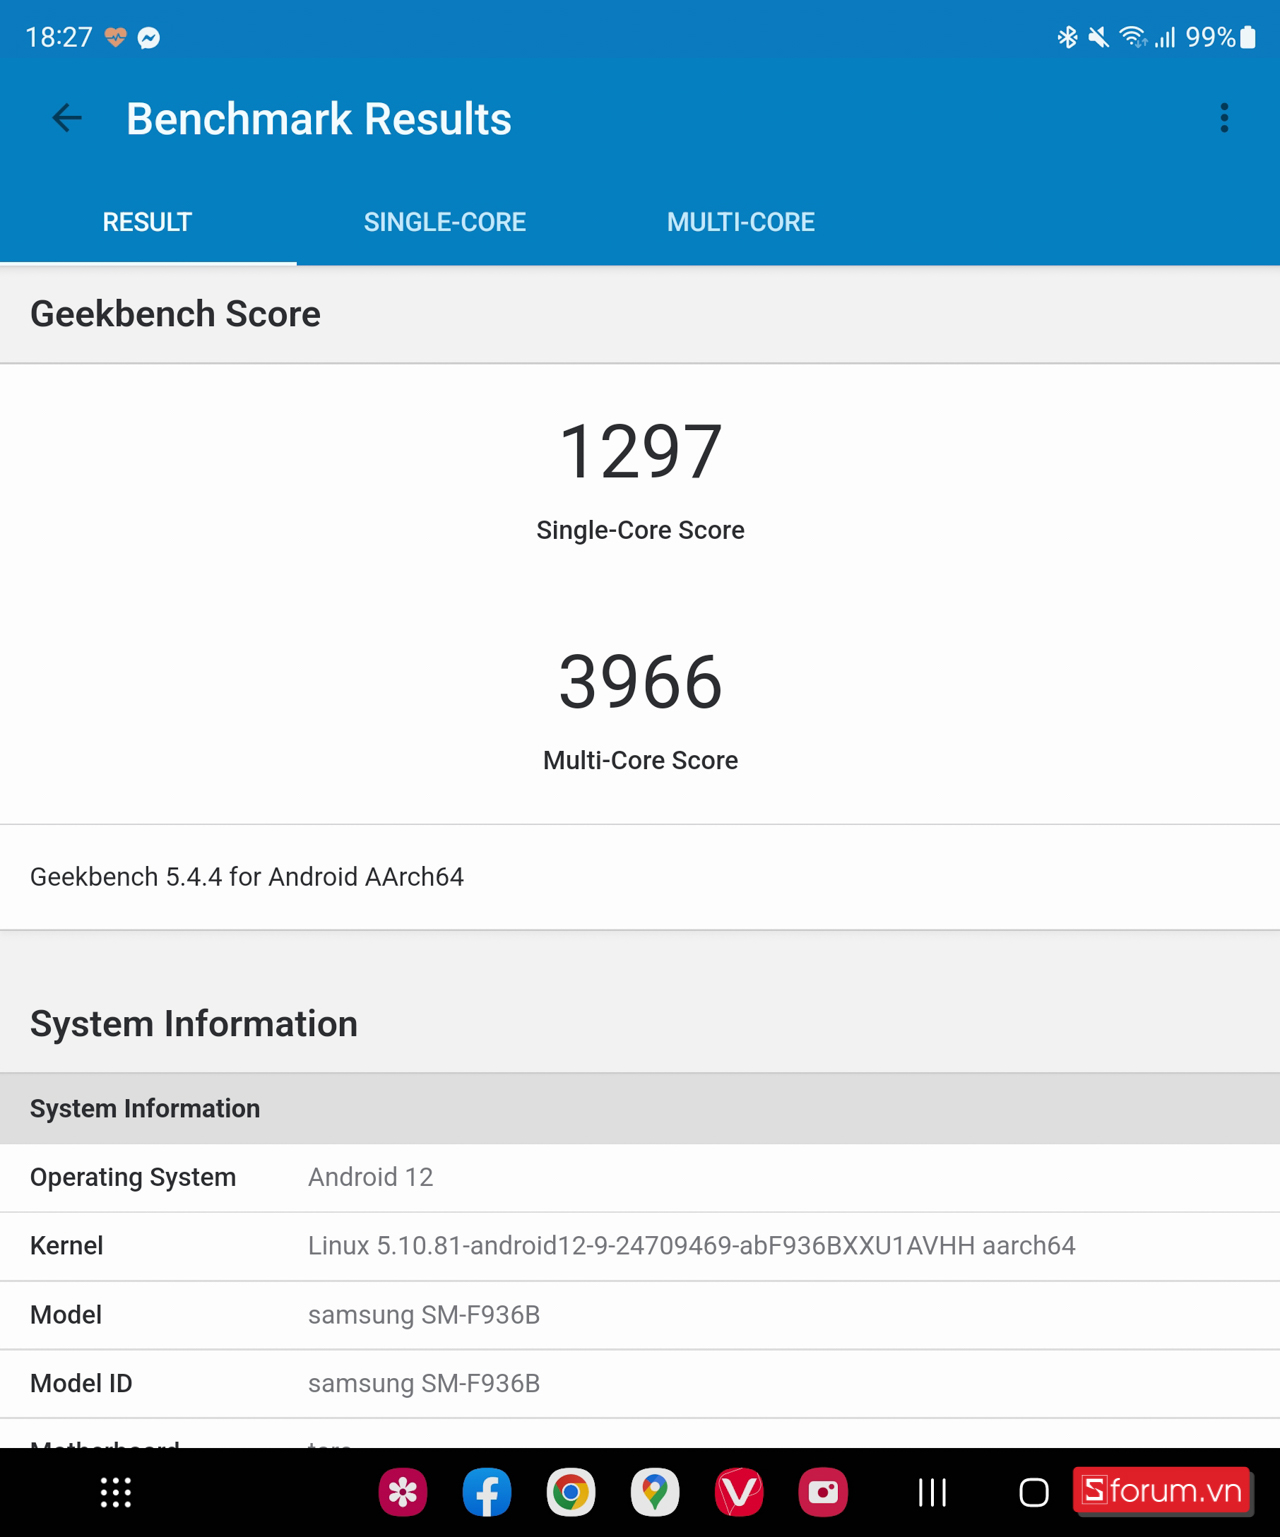The width and height of the screenshot is (1280, 1537).
Task: Launch Google Chrome from the taskbar
Action: pyautogui.click(x=571, y=1492)
